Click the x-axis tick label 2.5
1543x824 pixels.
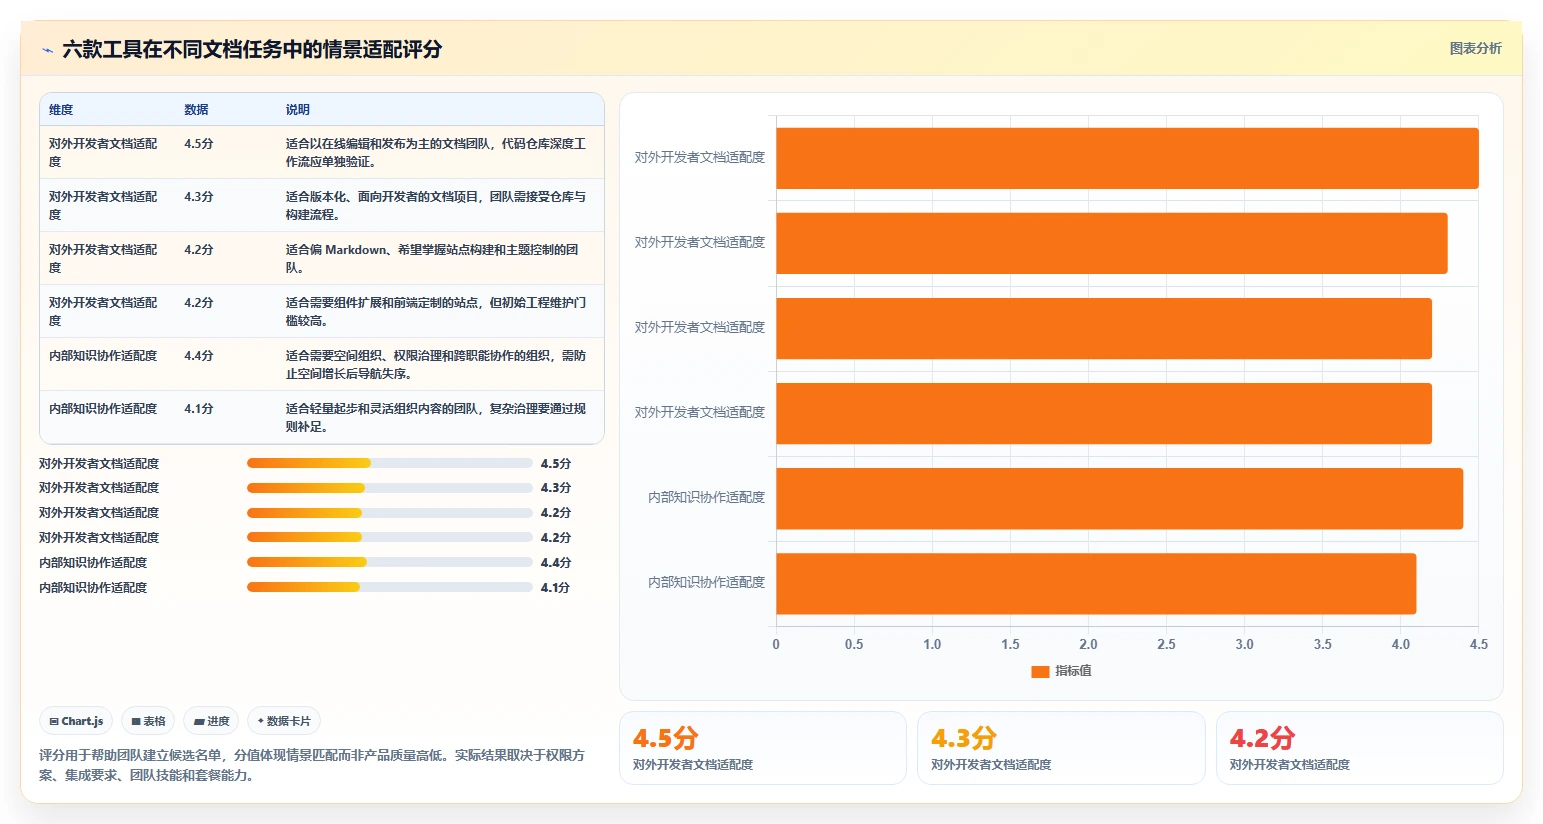tap(1166, 644)
